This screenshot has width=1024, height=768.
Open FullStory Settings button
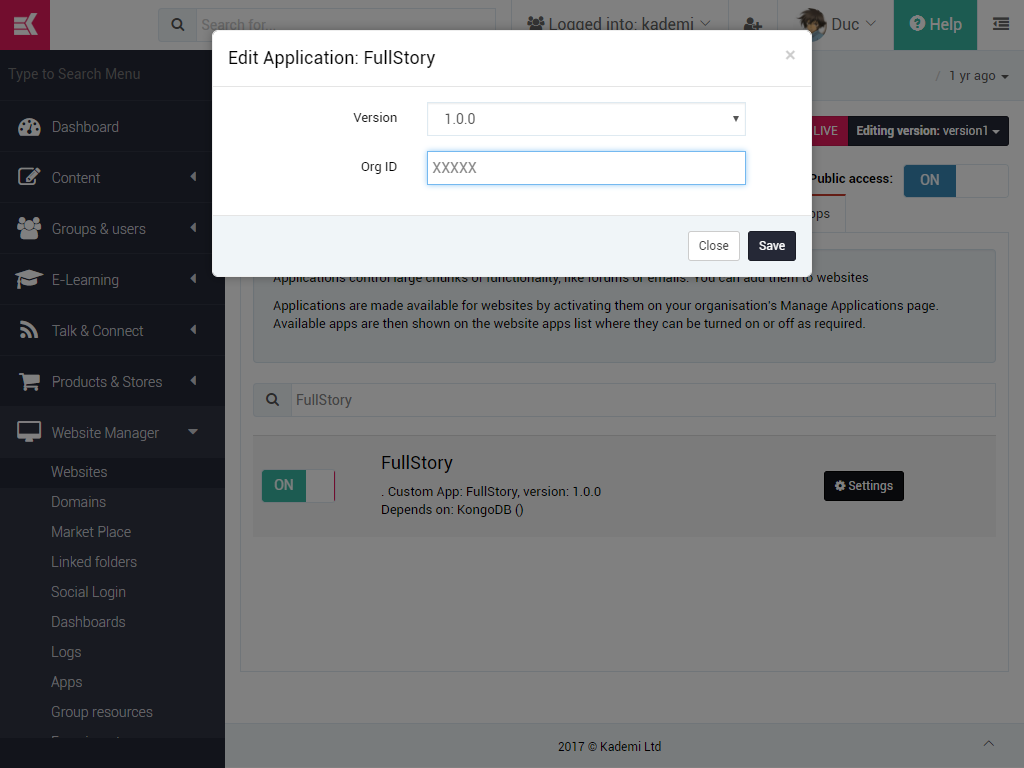click(x=863, y=486)
